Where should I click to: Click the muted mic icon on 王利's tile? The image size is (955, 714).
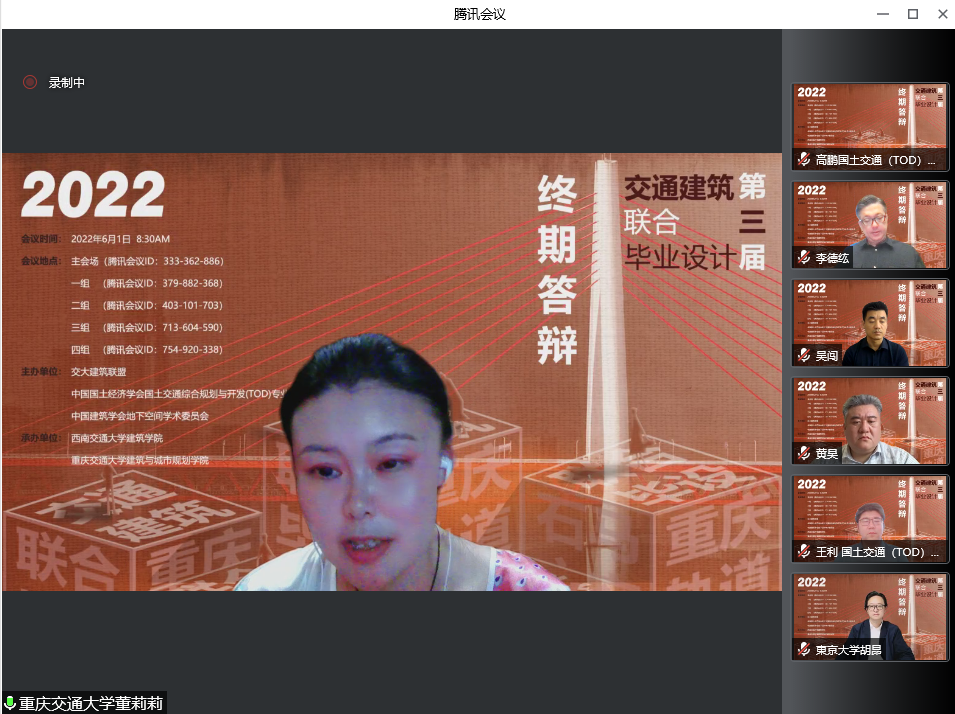[x=803, y=552]
